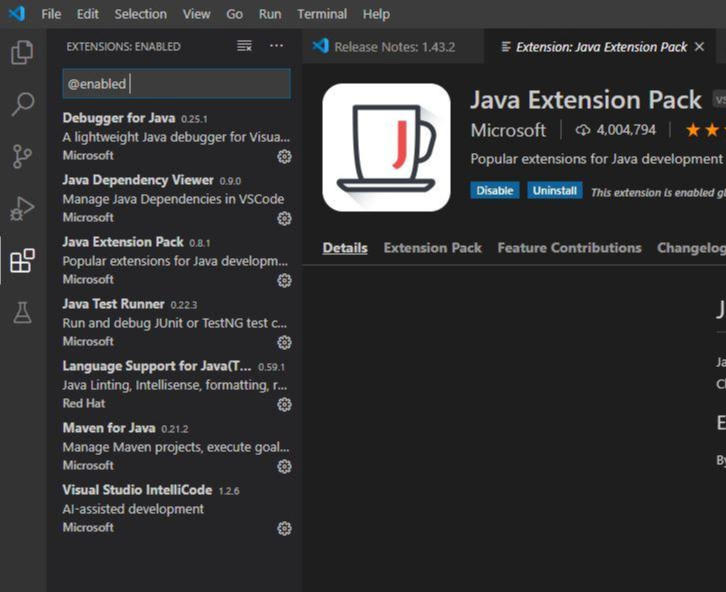Select Debugger for Java extension
The width and height of the screenshot is (726, 592).
pyautogui.click(x=176, y=137)
